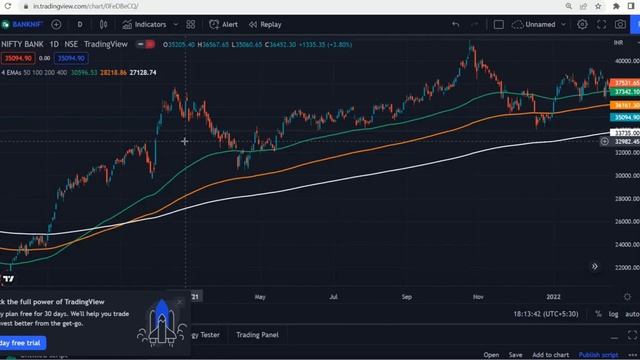Open the indicator templates grid icon

191,24
